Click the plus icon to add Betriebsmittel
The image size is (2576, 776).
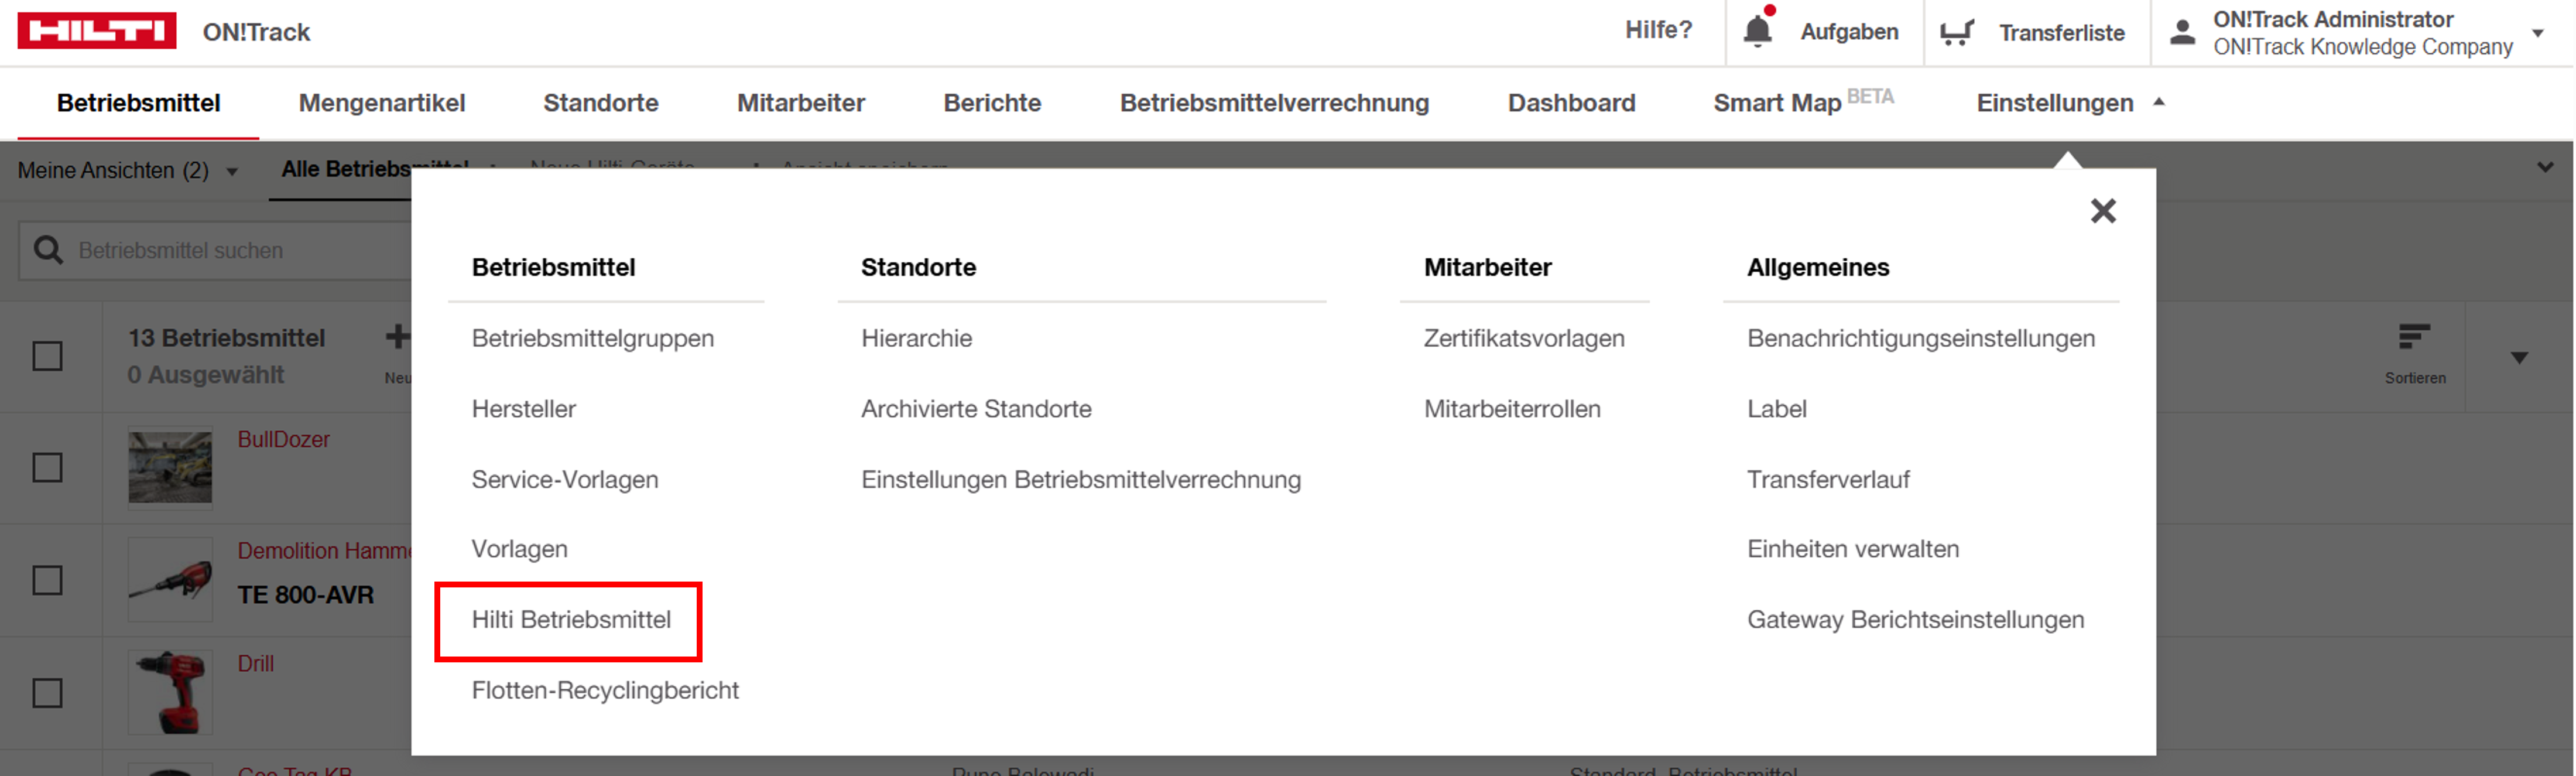tap(398, 337)
